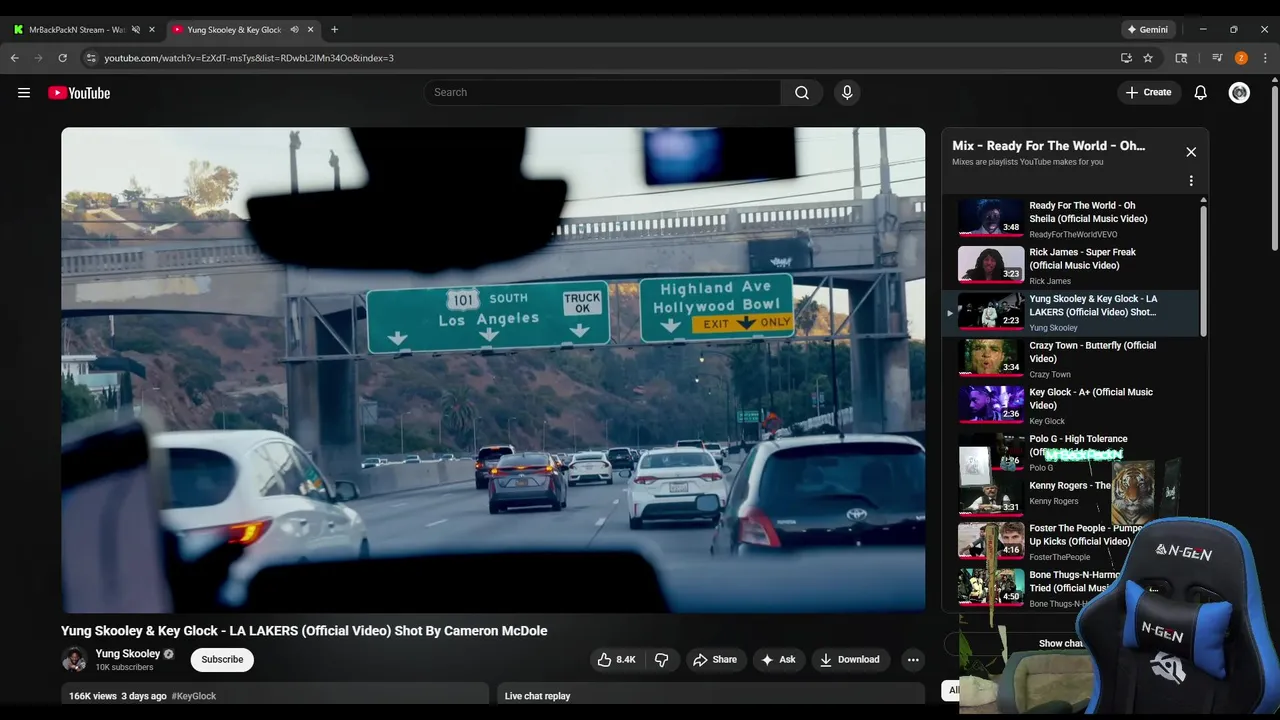Open the Live chat replay panel

click(711, 696)
